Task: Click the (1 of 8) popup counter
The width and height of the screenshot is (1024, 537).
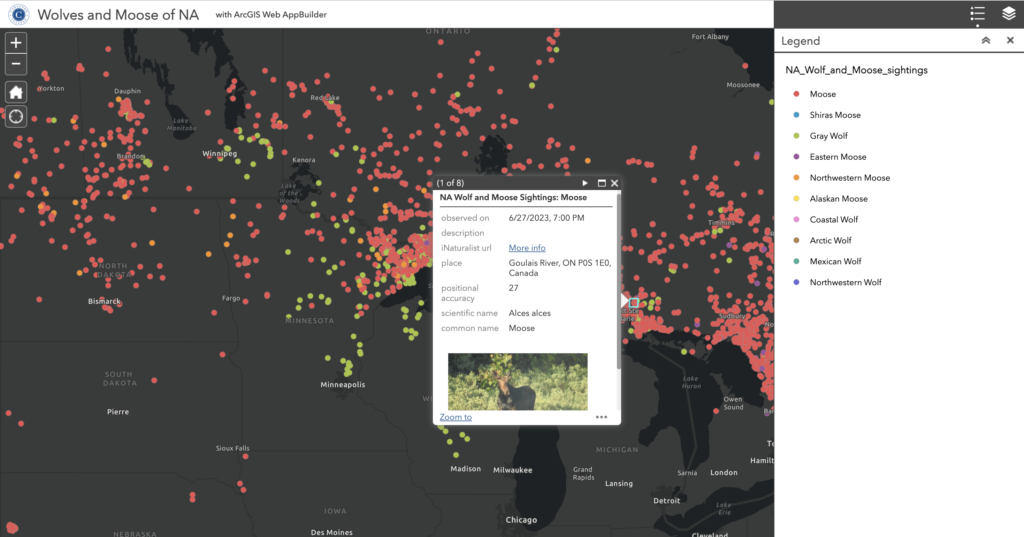Action: pyautogui.click(x=450, y=183)
